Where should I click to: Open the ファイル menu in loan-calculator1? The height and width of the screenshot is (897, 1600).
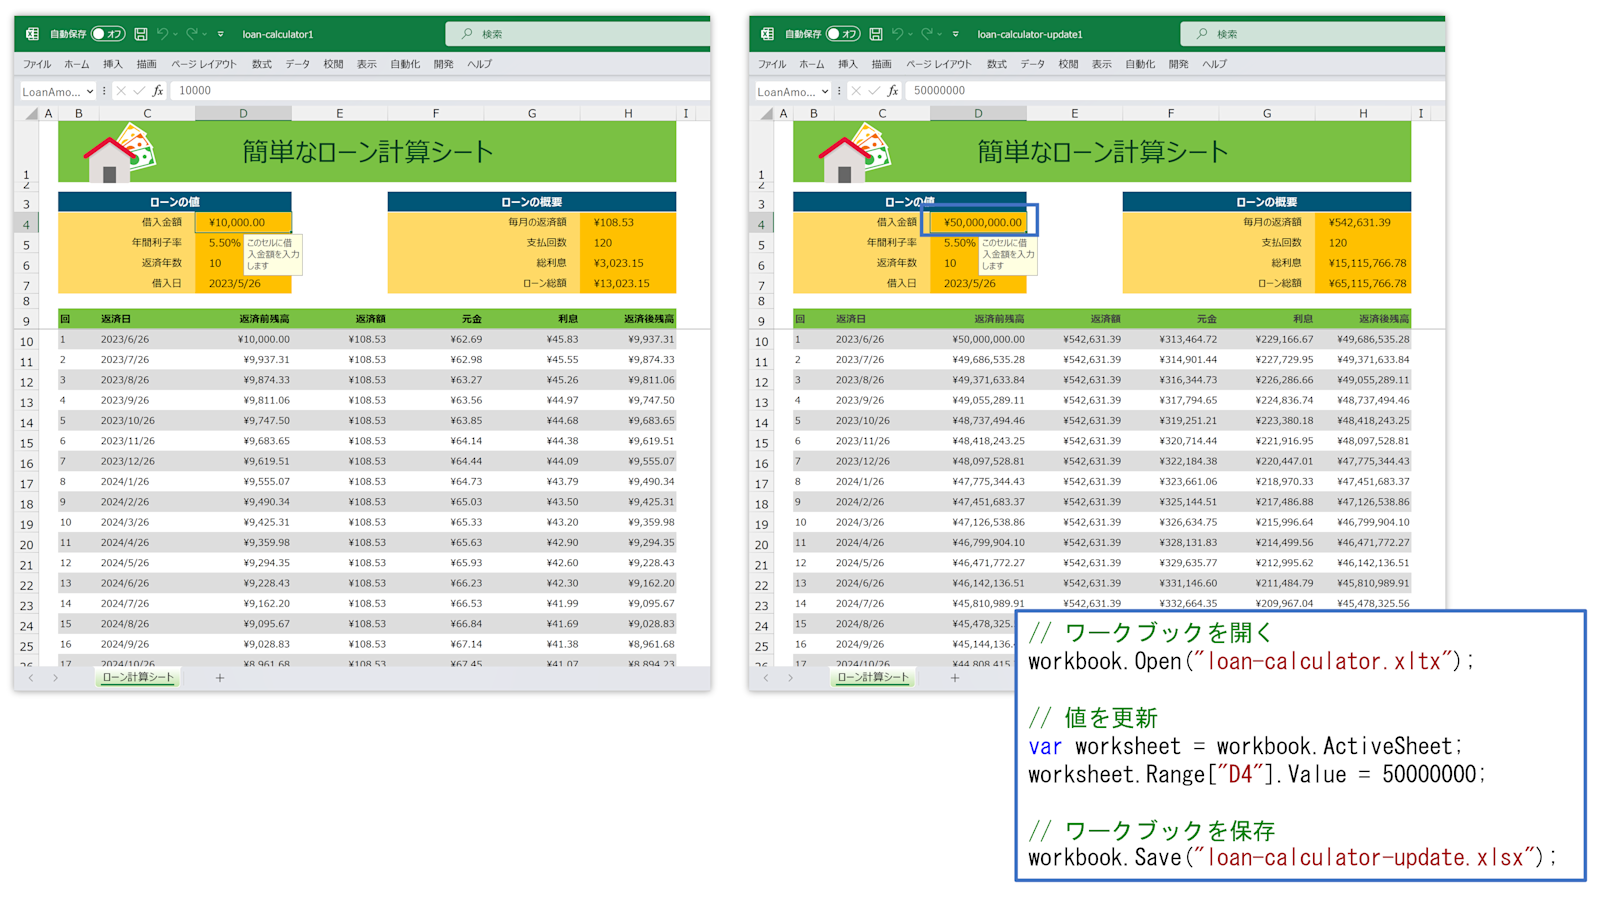[37, 64]
